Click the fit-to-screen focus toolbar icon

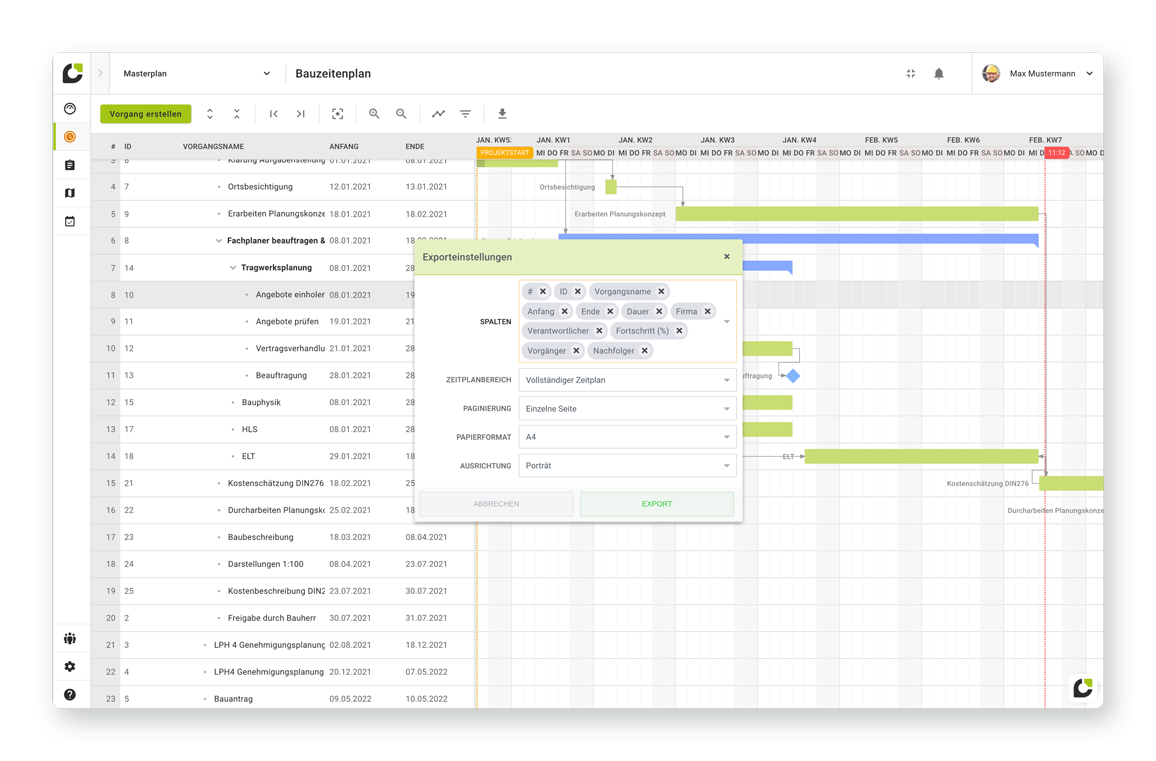[338, 114]
